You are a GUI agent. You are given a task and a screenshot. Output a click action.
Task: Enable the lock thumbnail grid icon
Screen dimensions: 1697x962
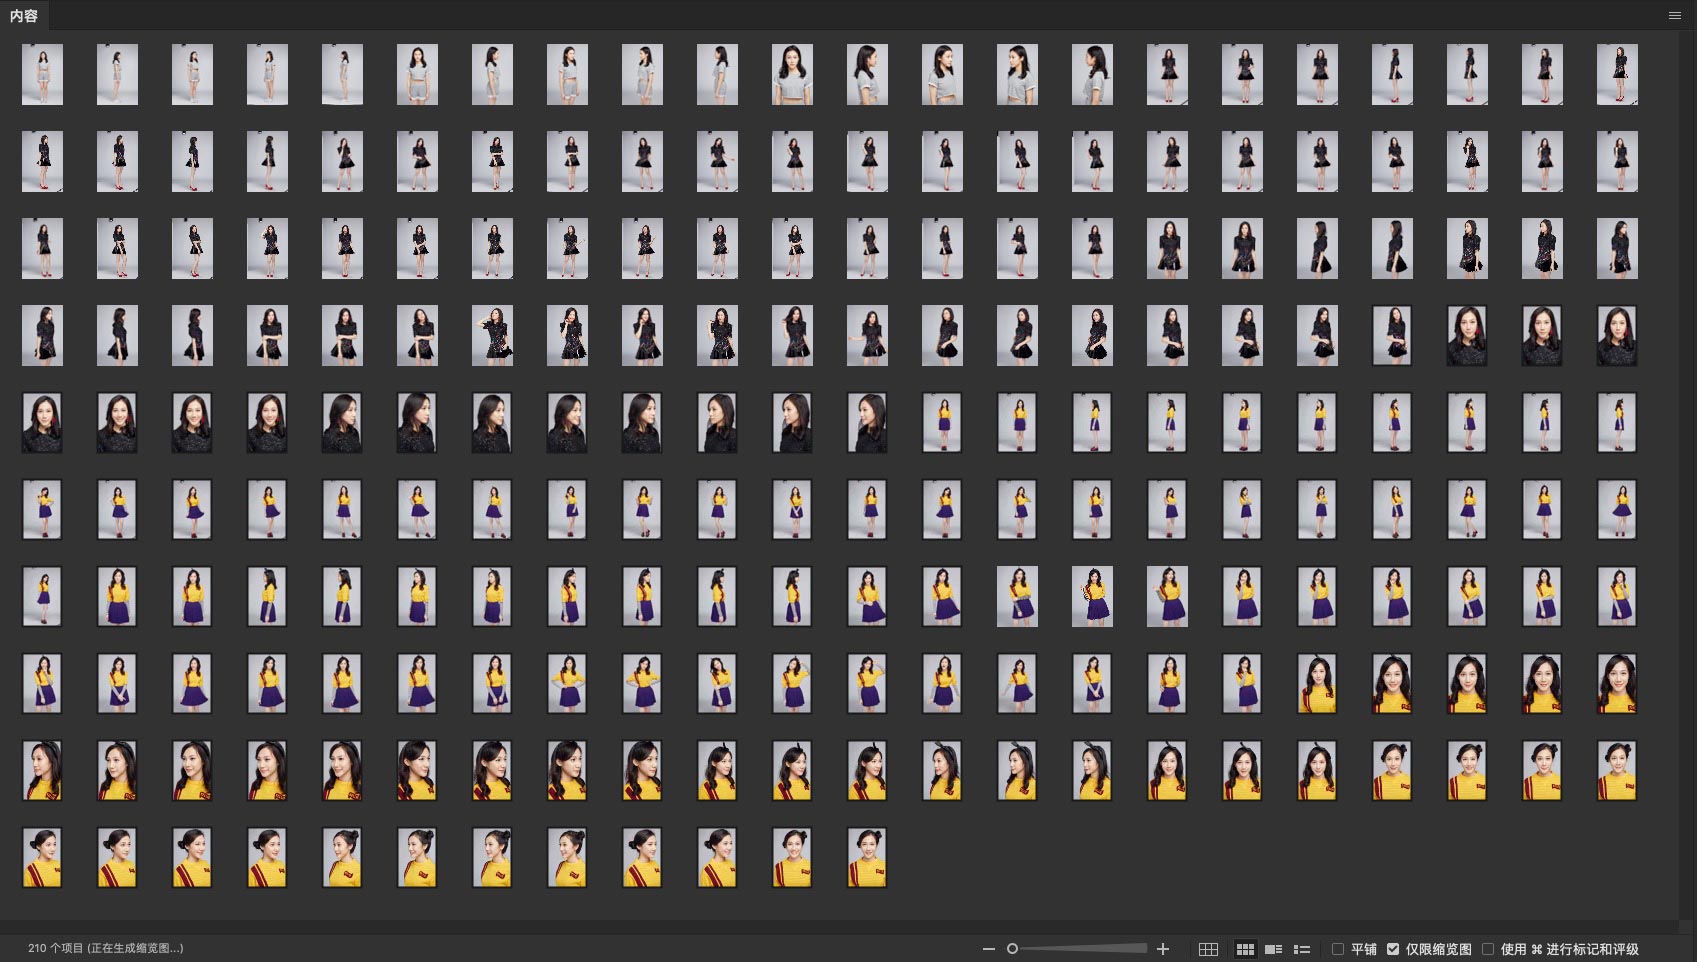pyautogui.click(x=1208, y=949)
